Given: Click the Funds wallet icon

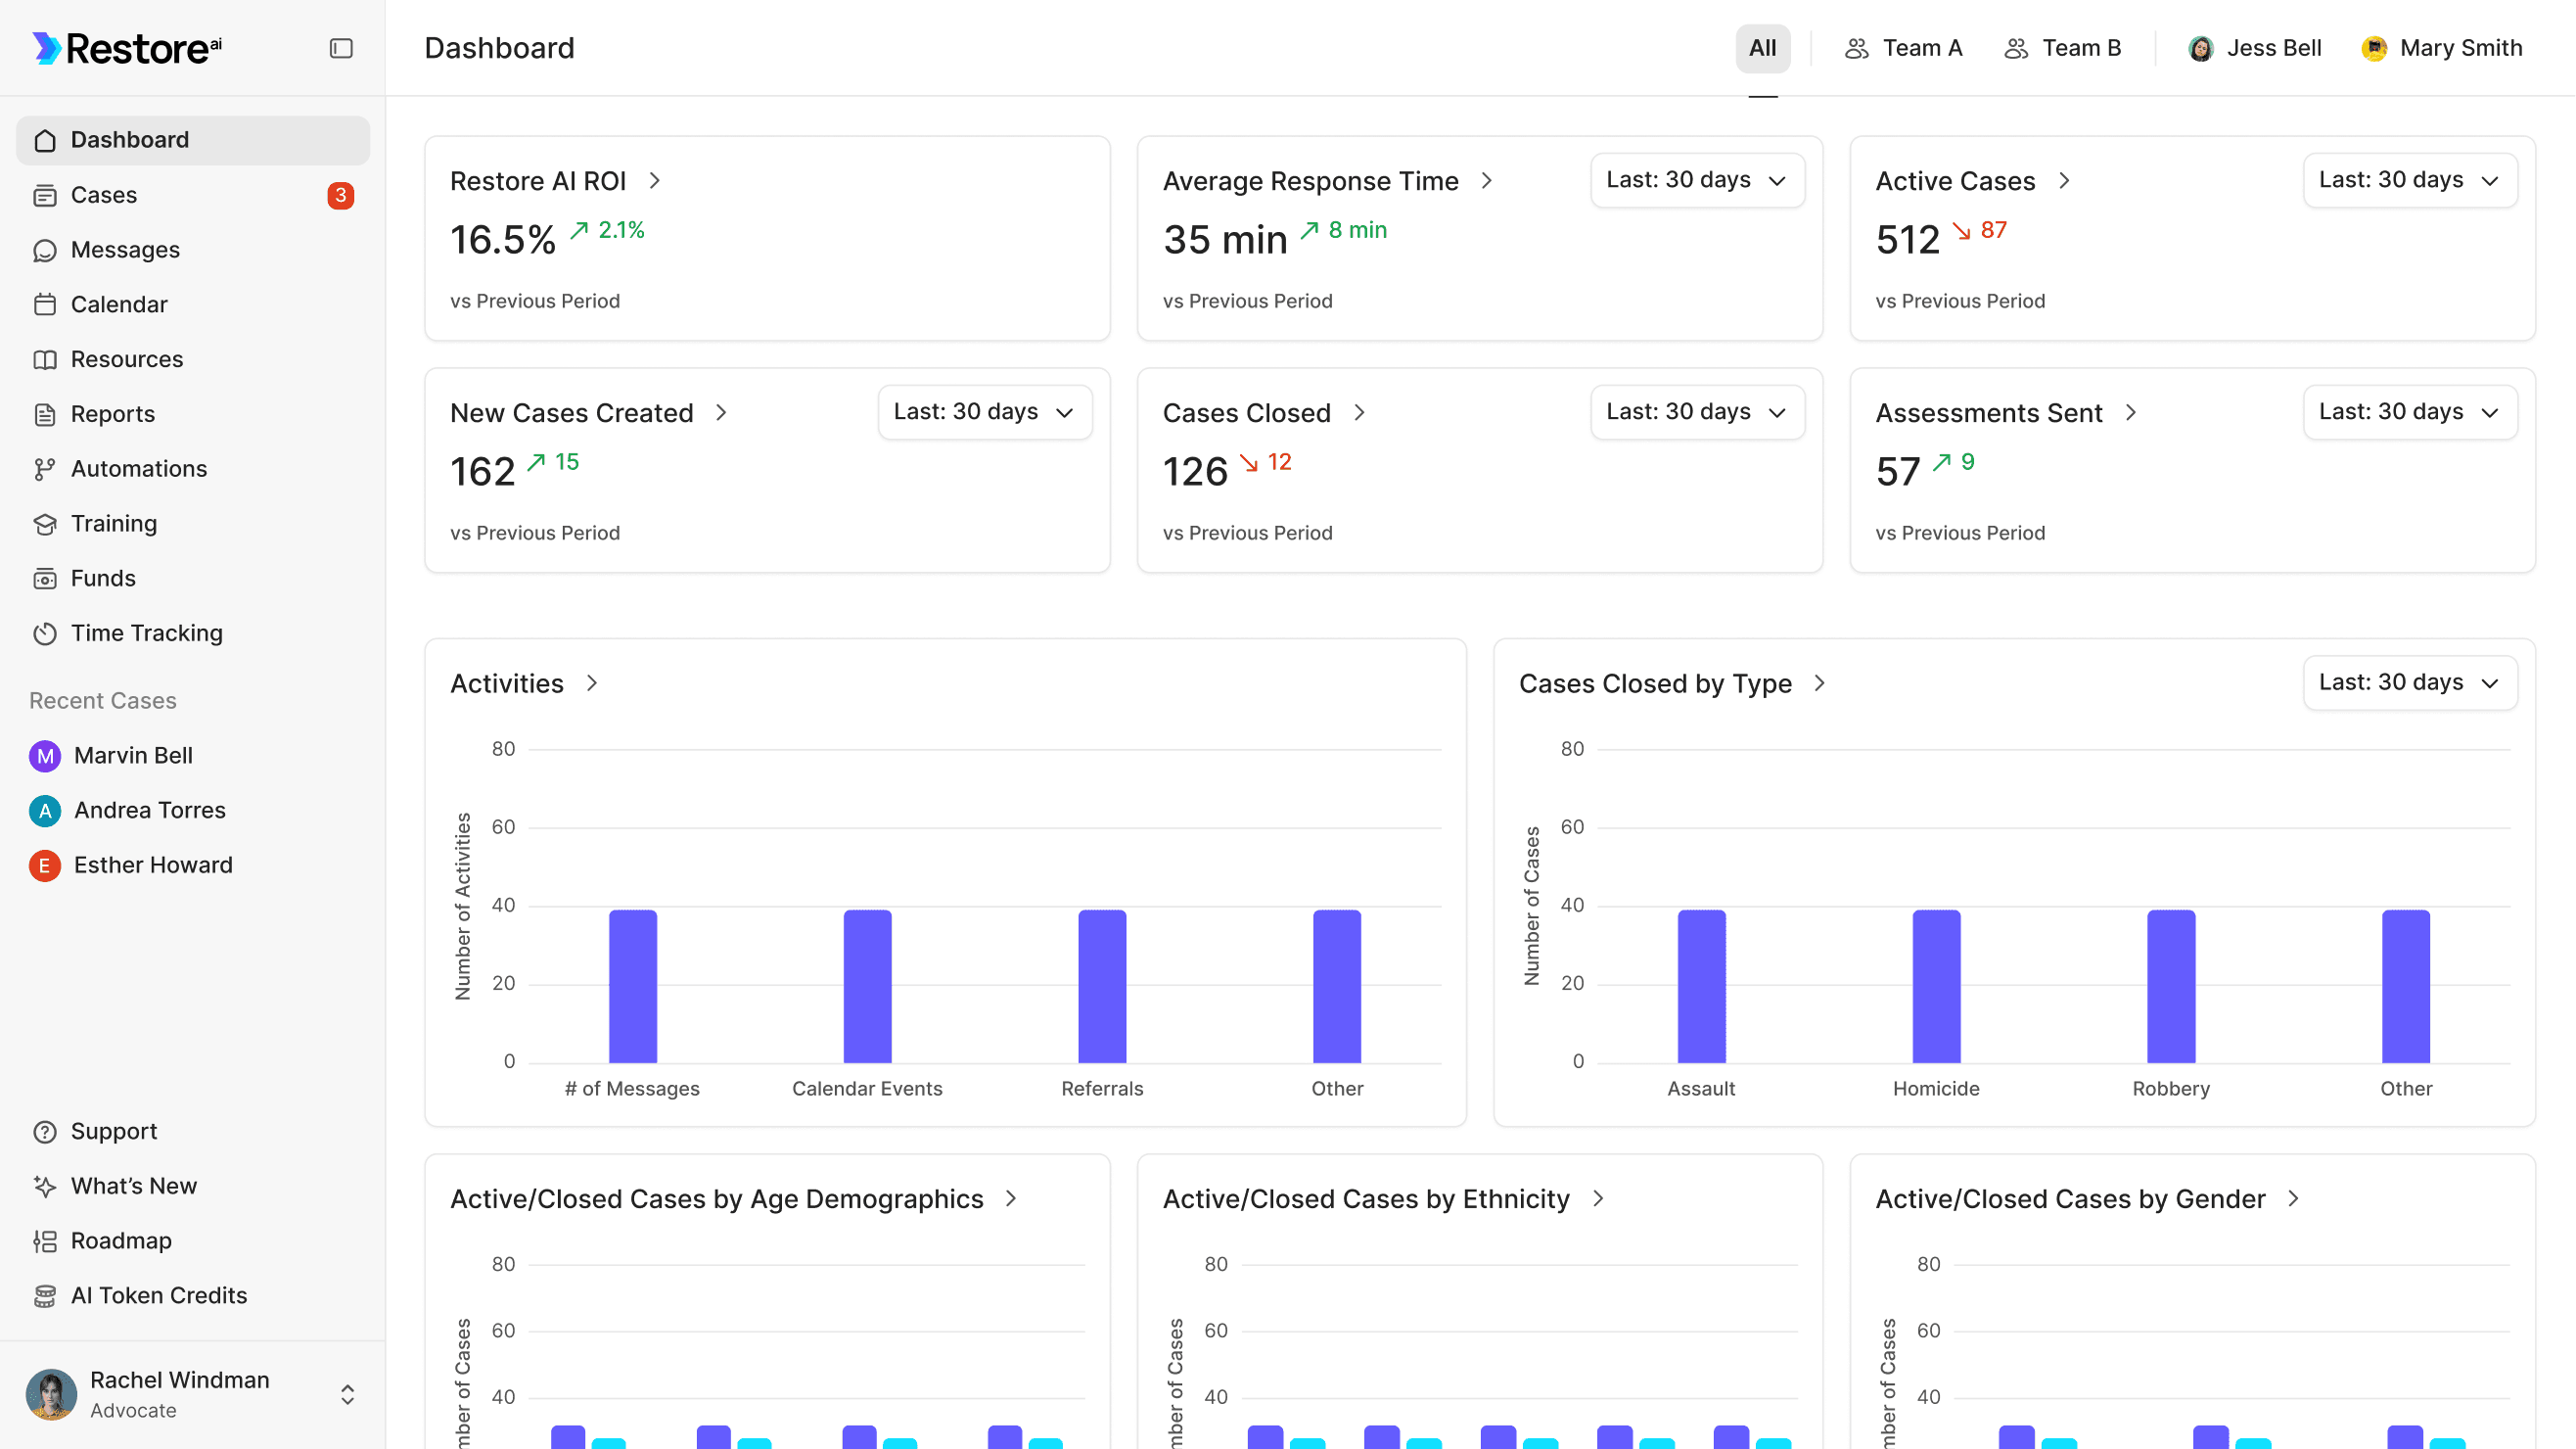Looking at the screenshot, I should [44, 578].
